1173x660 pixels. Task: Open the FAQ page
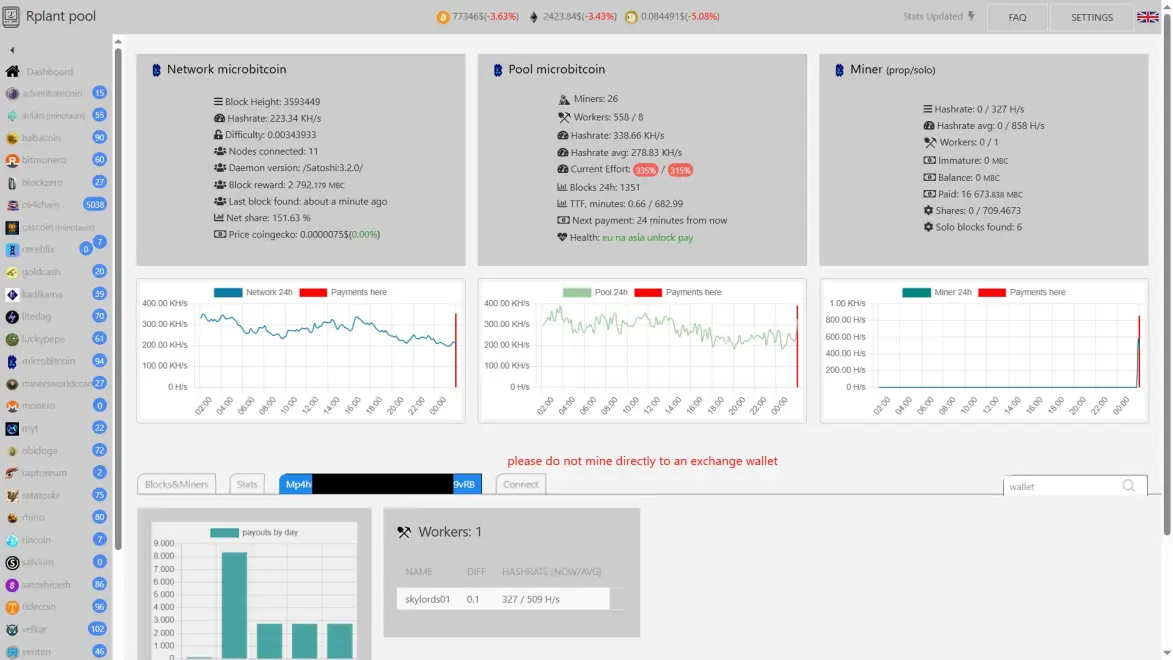click(1017, 16)
